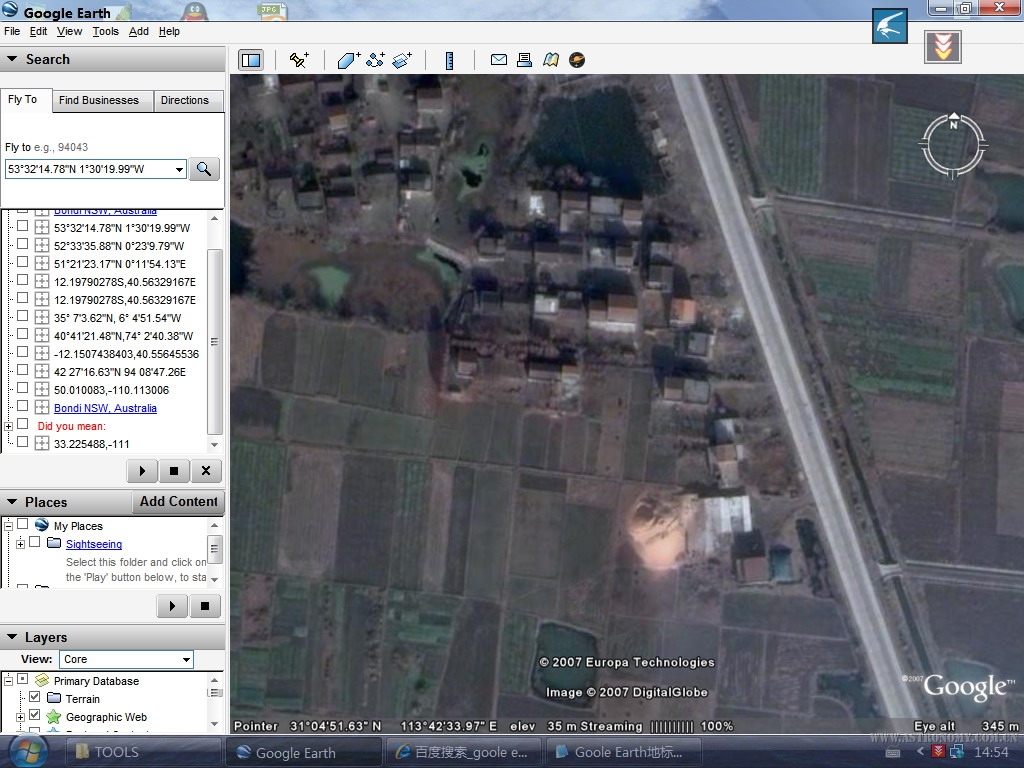Click the Print toolbar icon

click(524, 60)
